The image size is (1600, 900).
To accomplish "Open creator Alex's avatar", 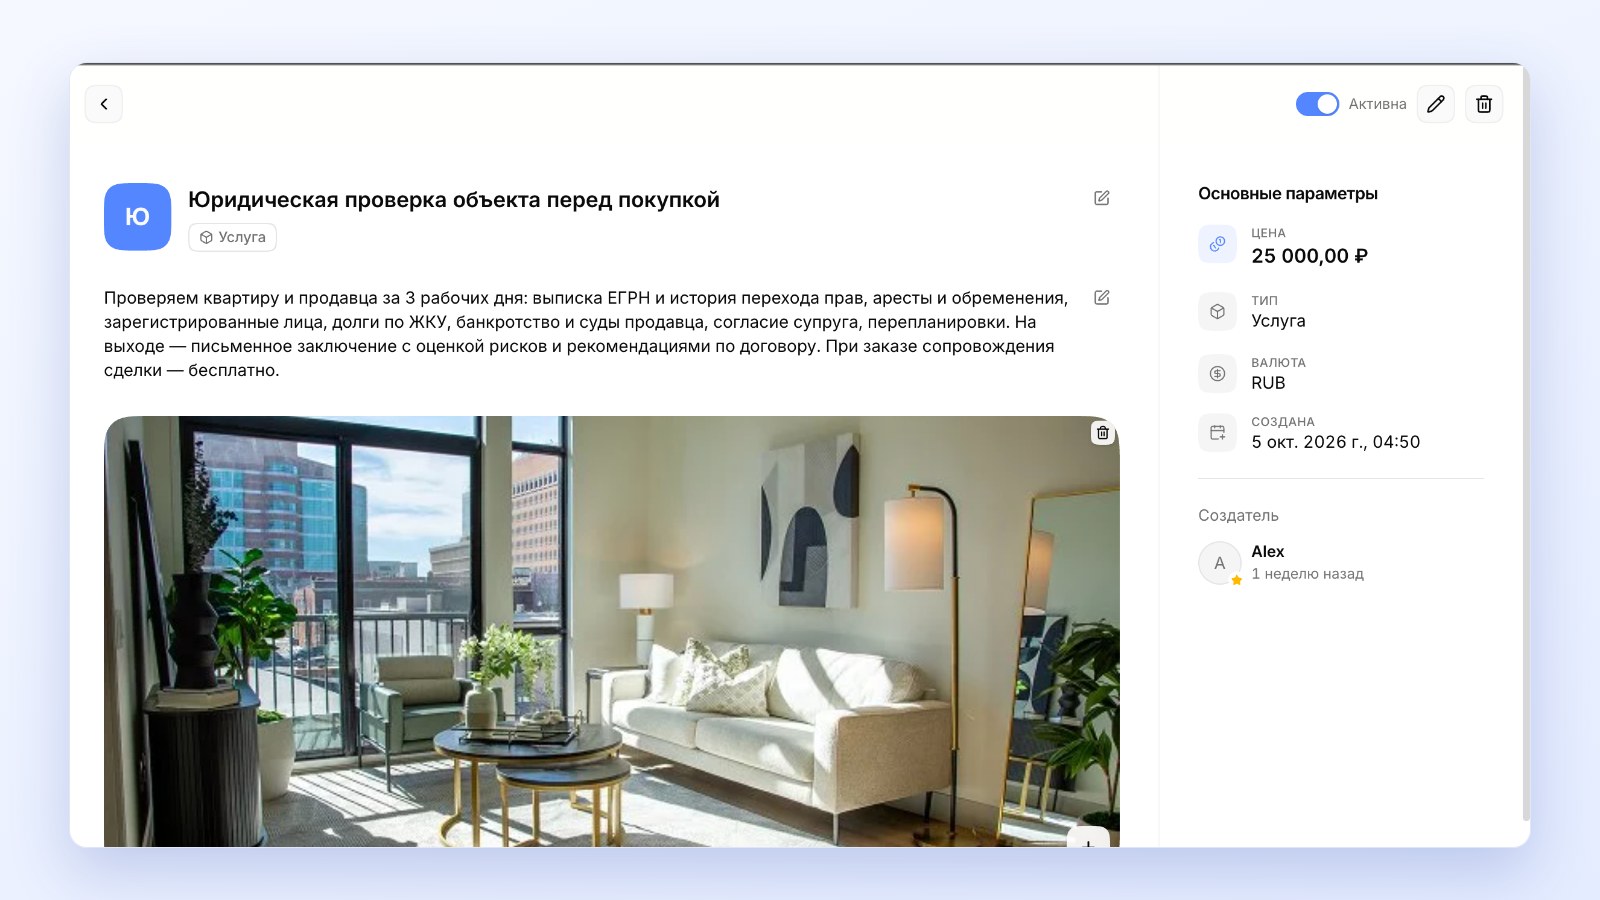I will coord(1220,563).
